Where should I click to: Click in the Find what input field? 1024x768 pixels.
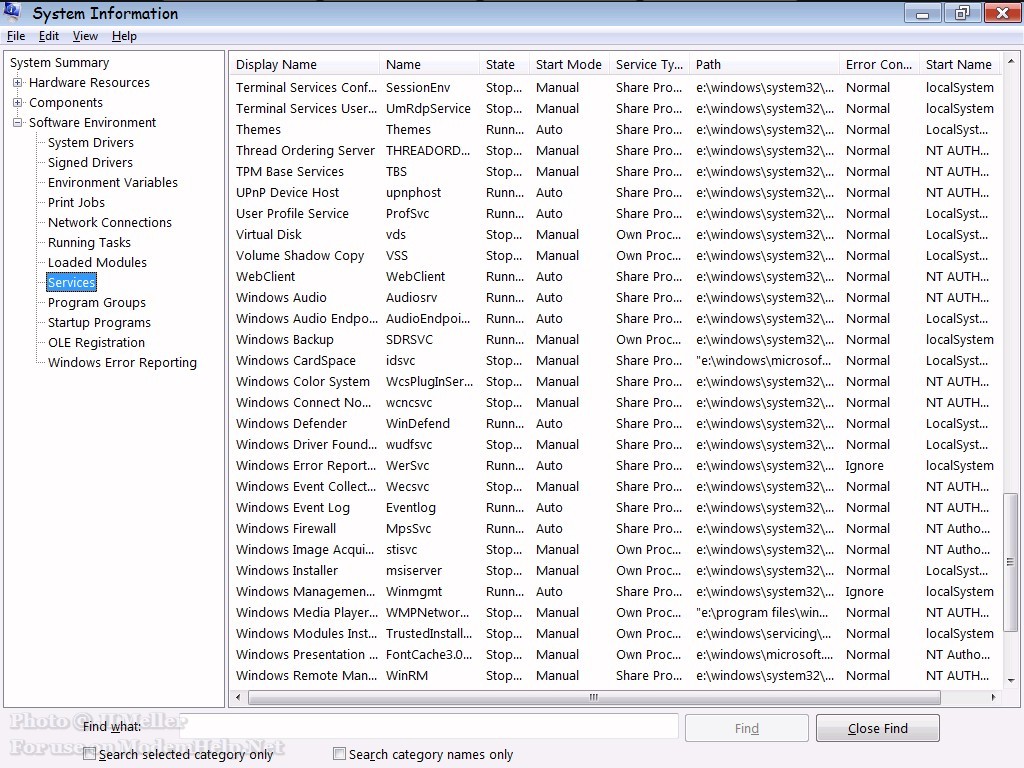coord(428,726)
